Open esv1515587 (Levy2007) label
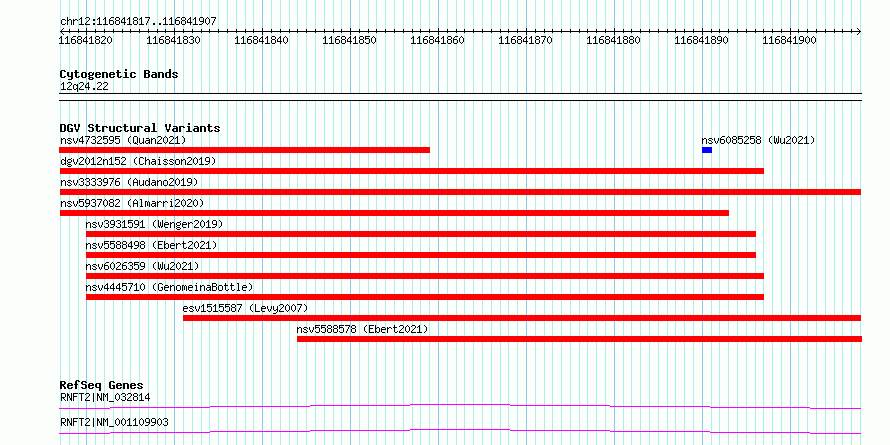This screenshot has width=890, height=445. click(245, 308)
